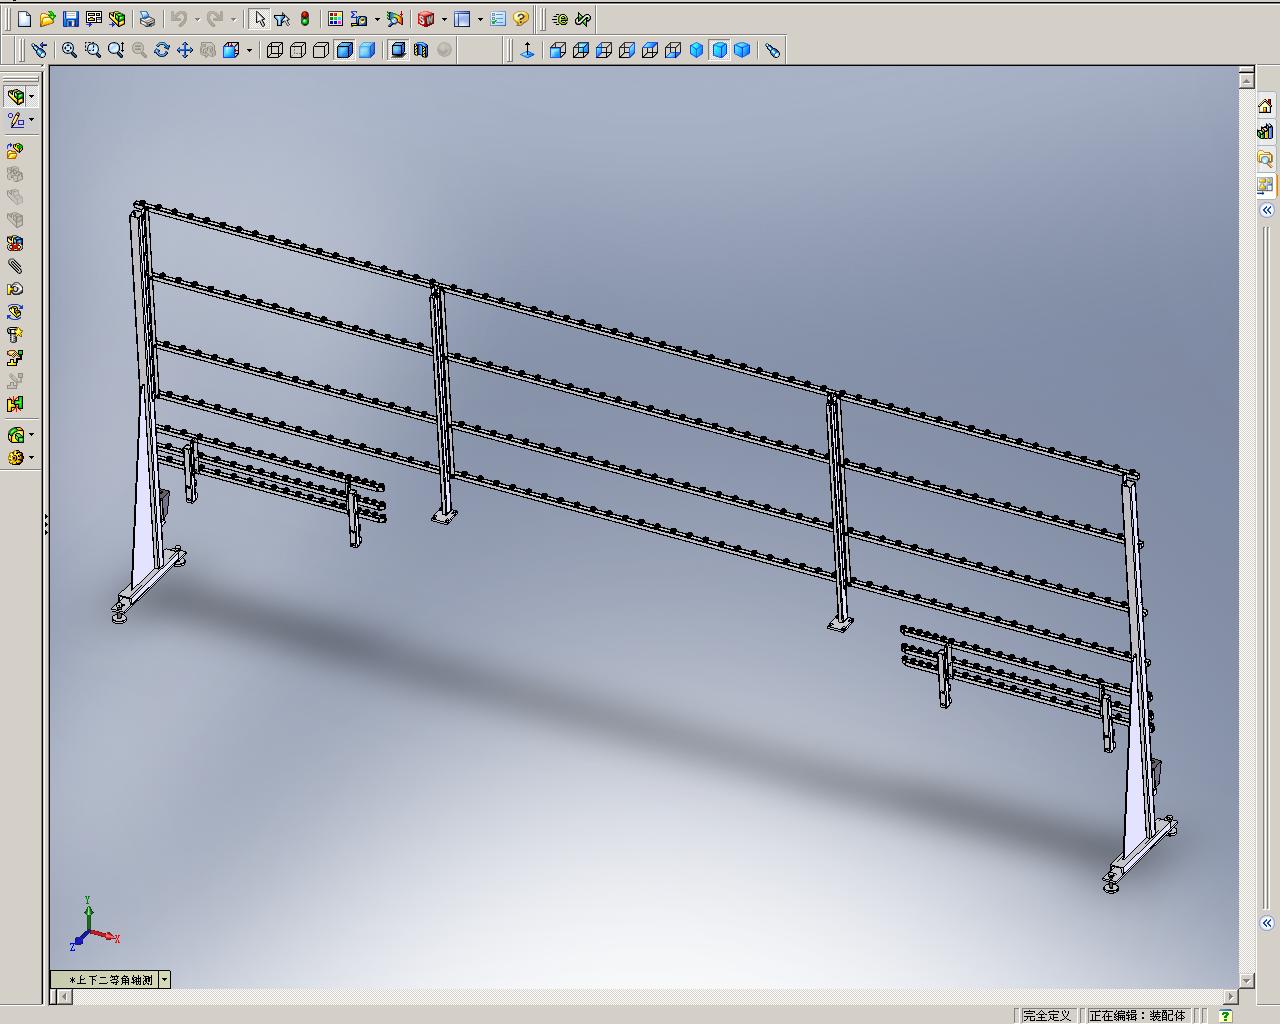Switch to the Dimetric view cube

(742, 50)
